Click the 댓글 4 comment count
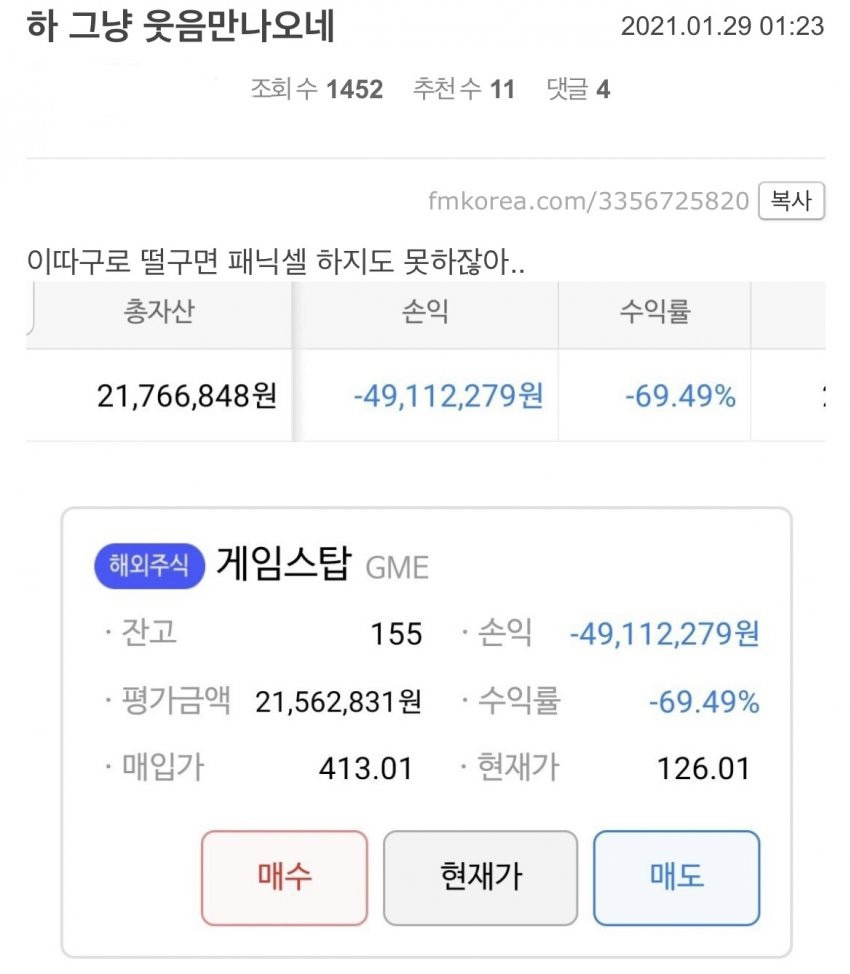 578,90
